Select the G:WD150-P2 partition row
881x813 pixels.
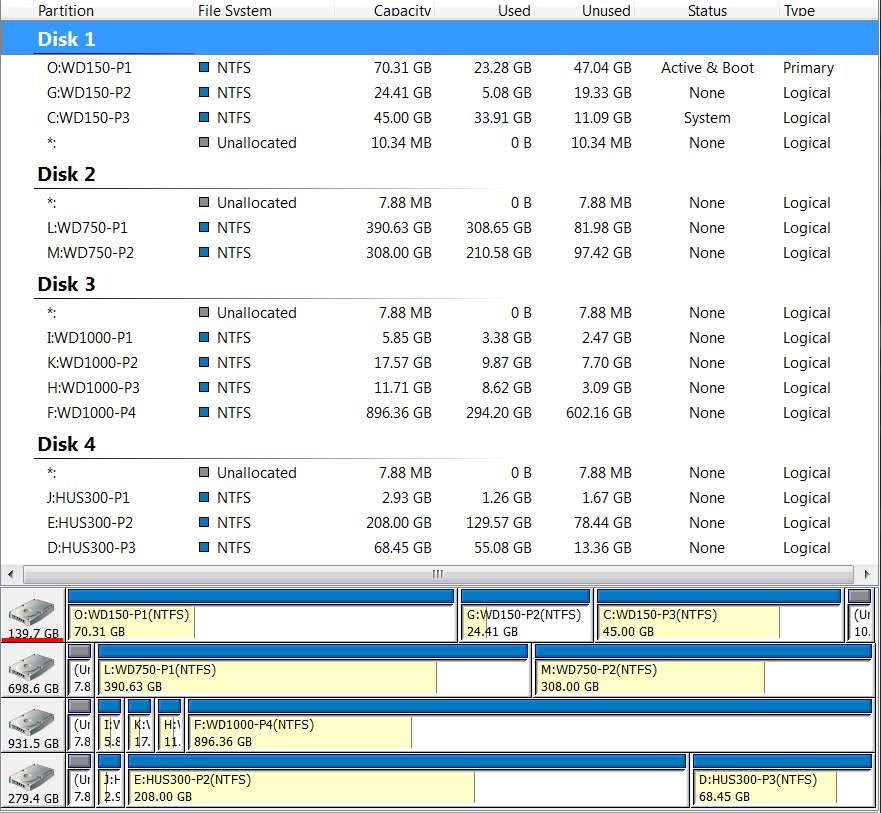tap(439, 93)
